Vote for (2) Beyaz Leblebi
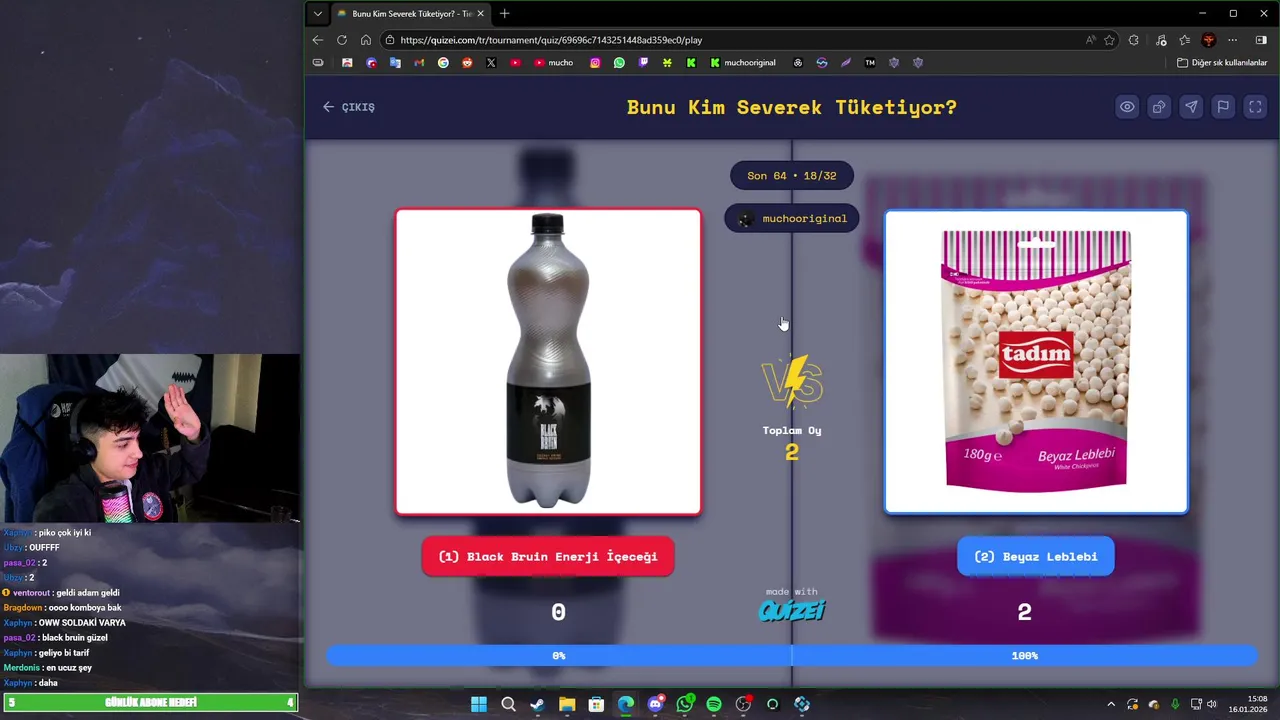Image resolution: width=1280 pixels, height=720 pixels. [x=1036, y=557]
